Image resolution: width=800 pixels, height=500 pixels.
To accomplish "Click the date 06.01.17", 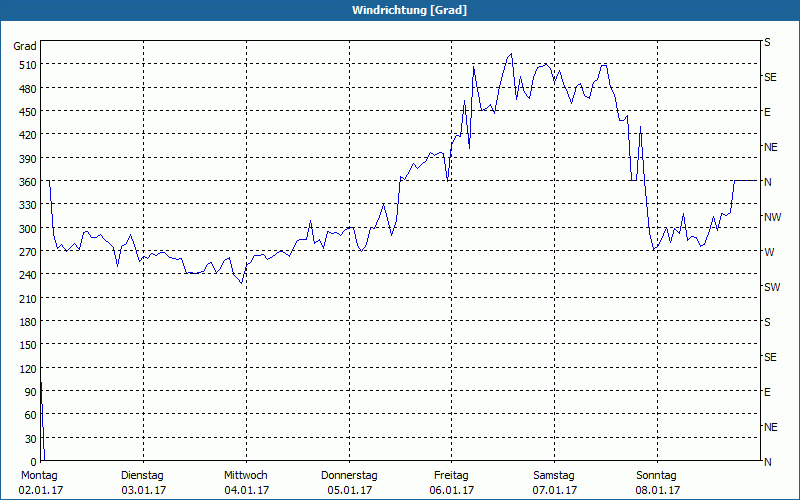I will pos(452,490).
